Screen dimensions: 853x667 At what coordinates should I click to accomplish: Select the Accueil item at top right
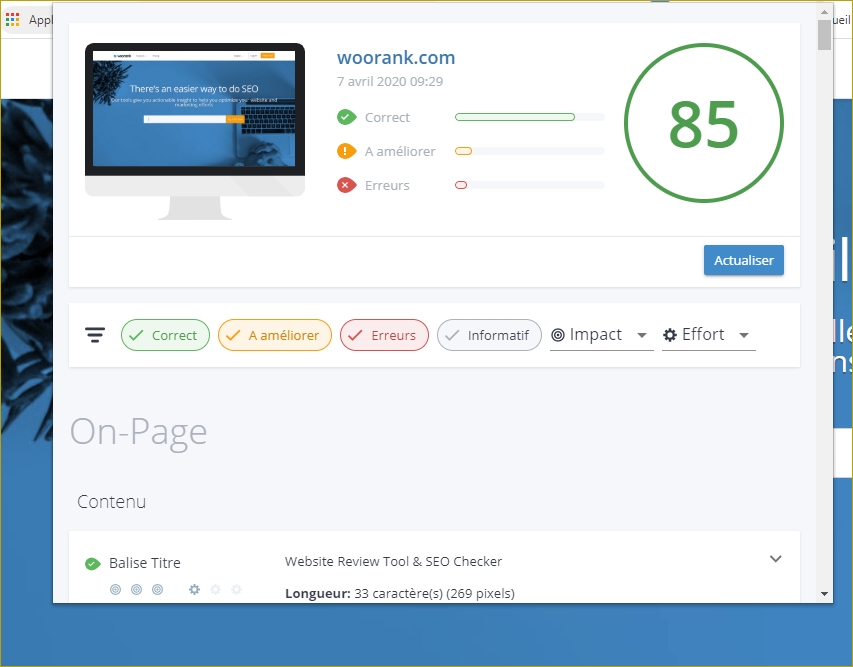pyautogui.click(x=840, y=18)
